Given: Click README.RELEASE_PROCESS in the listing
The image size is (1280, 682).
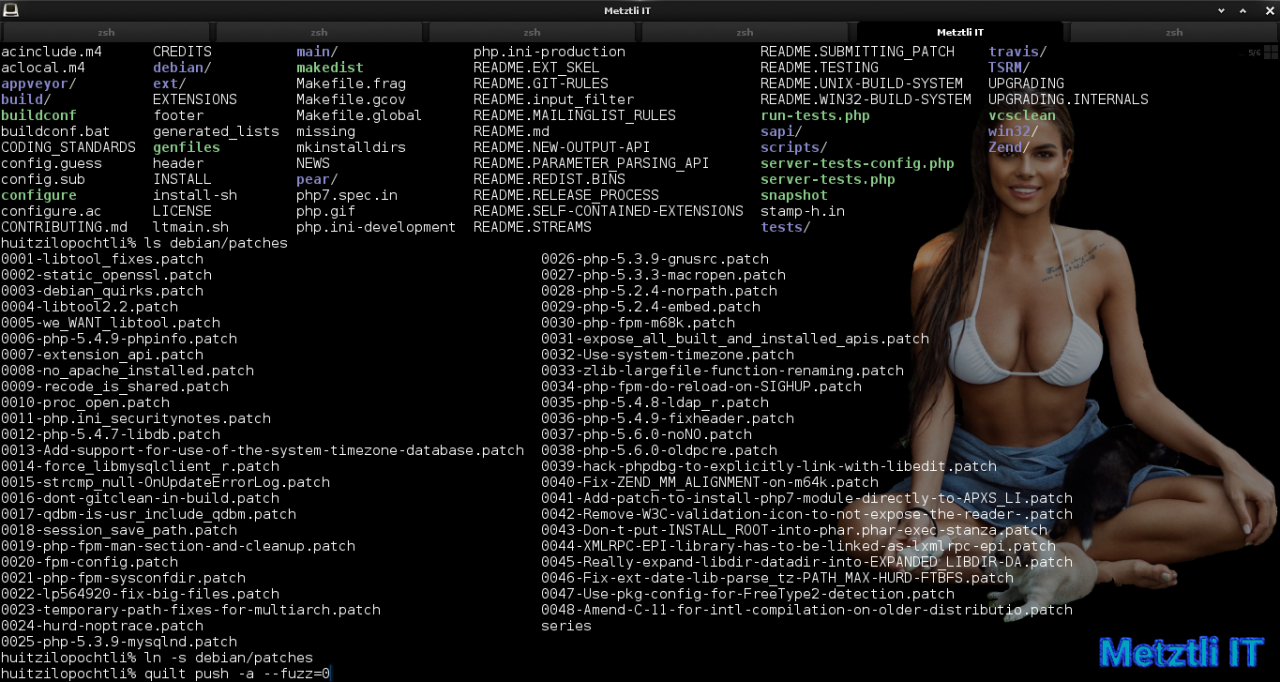Looking at the screenshot, I should pyautogui.click(x=566, y=195).
